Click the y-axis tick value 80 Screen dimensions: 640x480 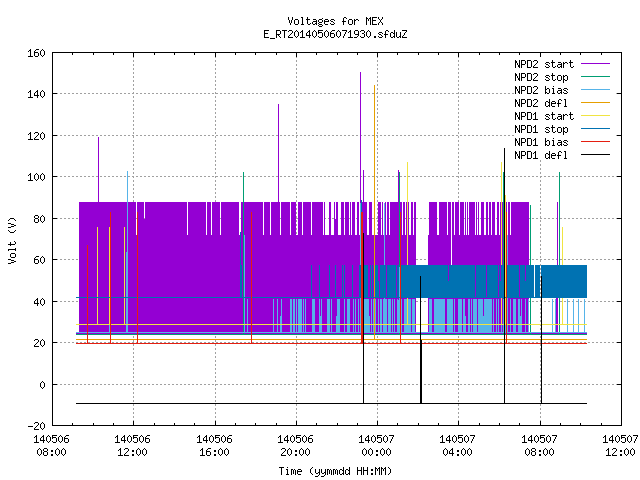pyautogui.click(x=39, y=219)
